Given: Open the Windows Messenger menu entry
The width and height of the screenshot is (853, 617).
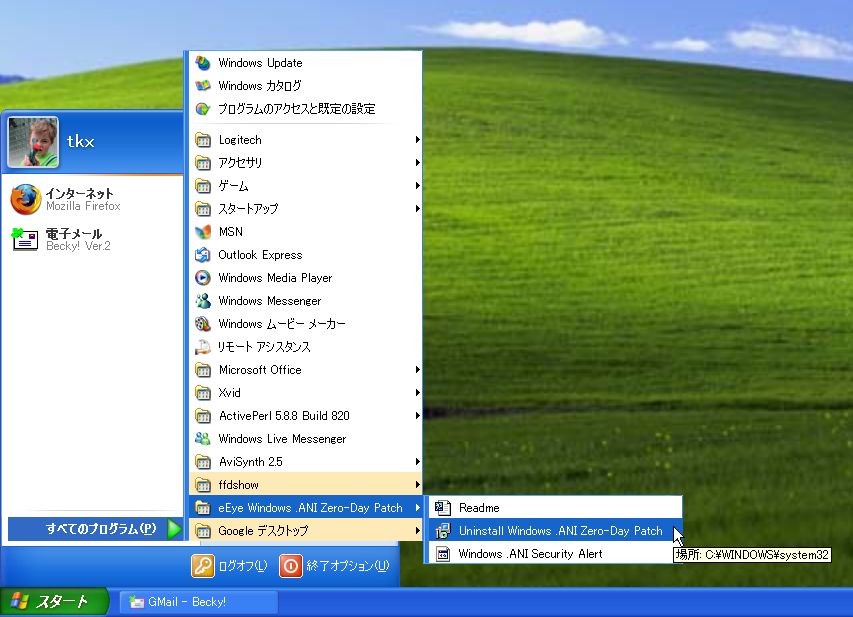Looking at the screenshot, I should pyautogui.click(x=306, y=301).
